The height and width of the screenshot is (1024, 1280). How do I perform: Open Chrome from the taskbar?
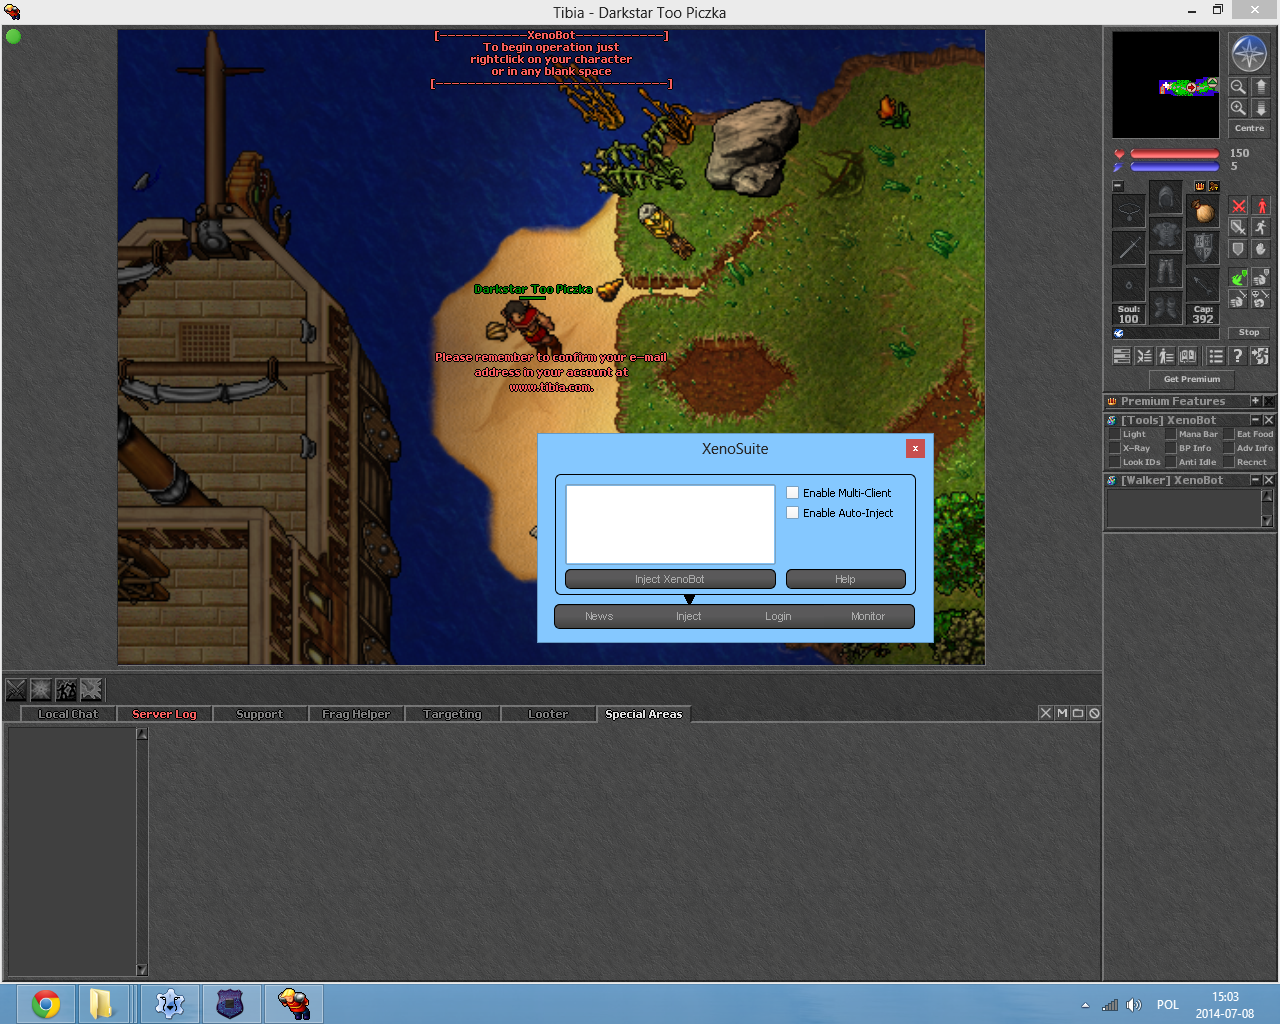click(x=46, y=1004)
